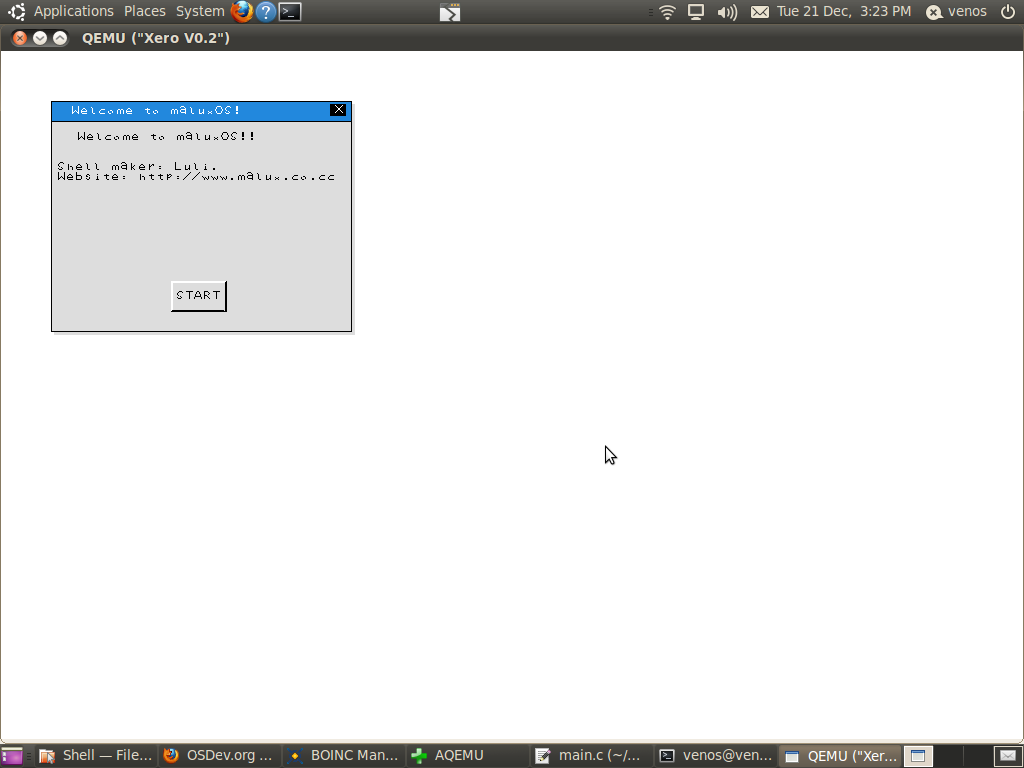Open the mail envelope indicator
The height and width of the screenshot is (768, 1024).
click(x=760, y=12)
